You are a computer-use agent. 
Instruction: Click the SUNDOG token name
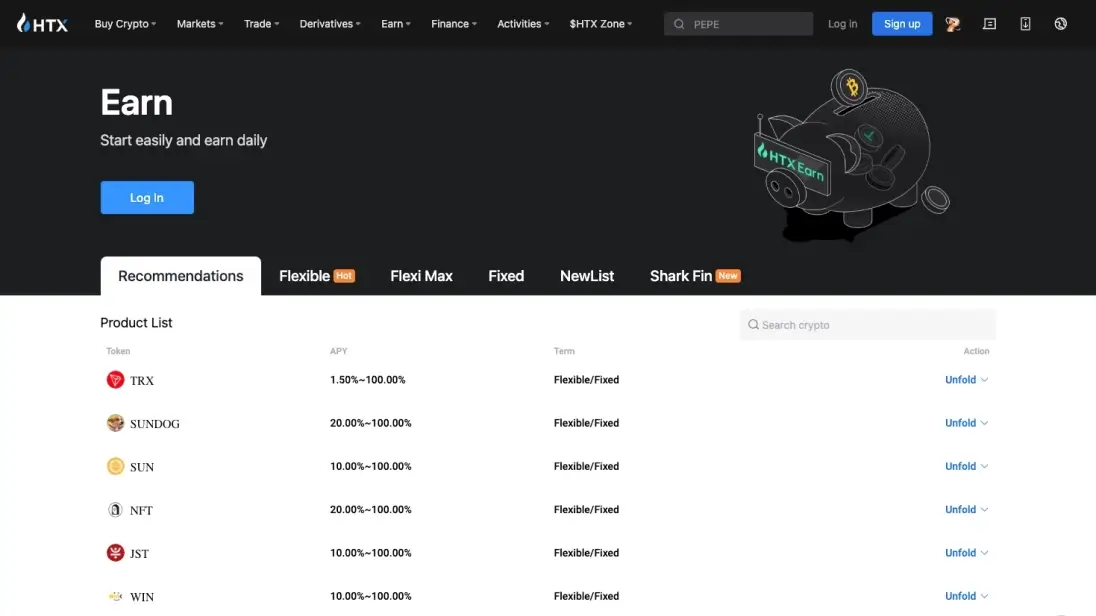154,424
